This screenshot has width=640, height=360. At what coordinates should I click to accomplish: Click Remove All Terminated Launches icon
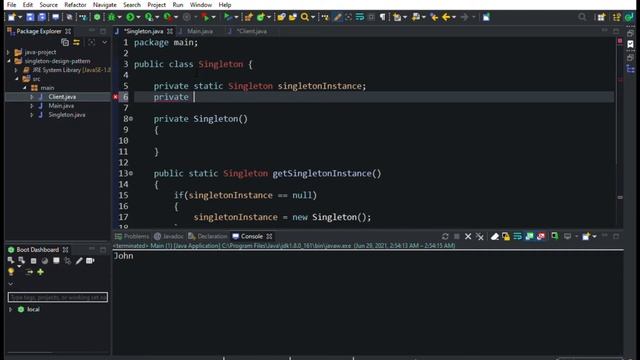[x=480, y=236]
